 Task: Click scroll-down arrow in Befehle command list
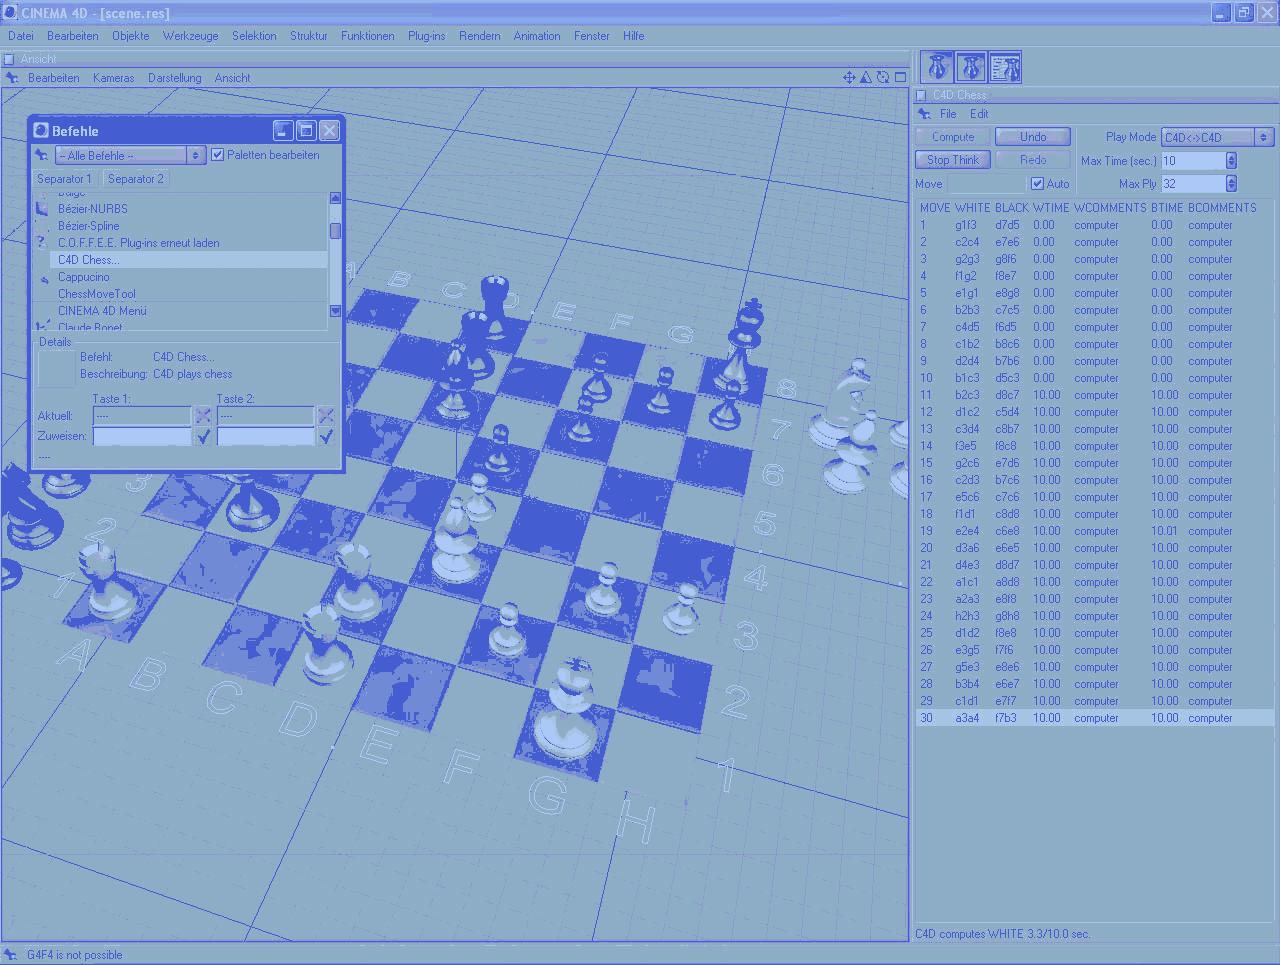335,311
